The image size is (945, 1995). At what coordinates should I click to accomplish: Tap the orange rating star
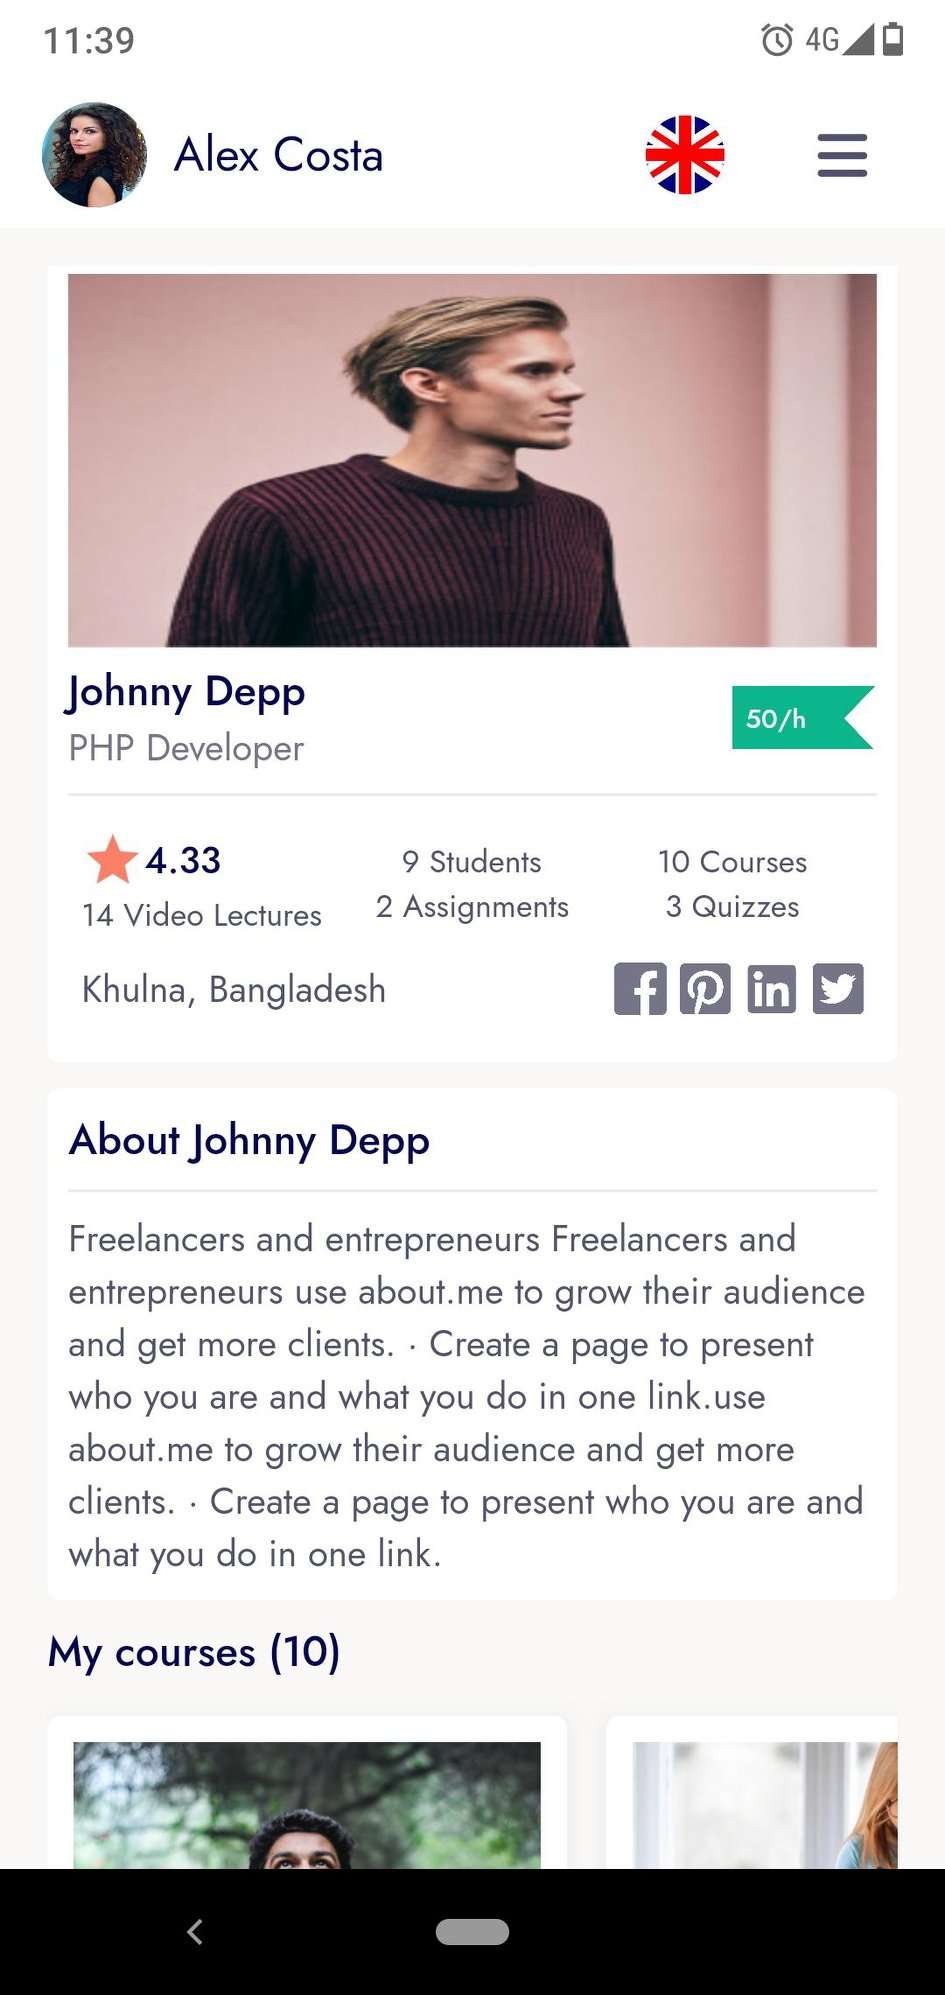[112, 860]
